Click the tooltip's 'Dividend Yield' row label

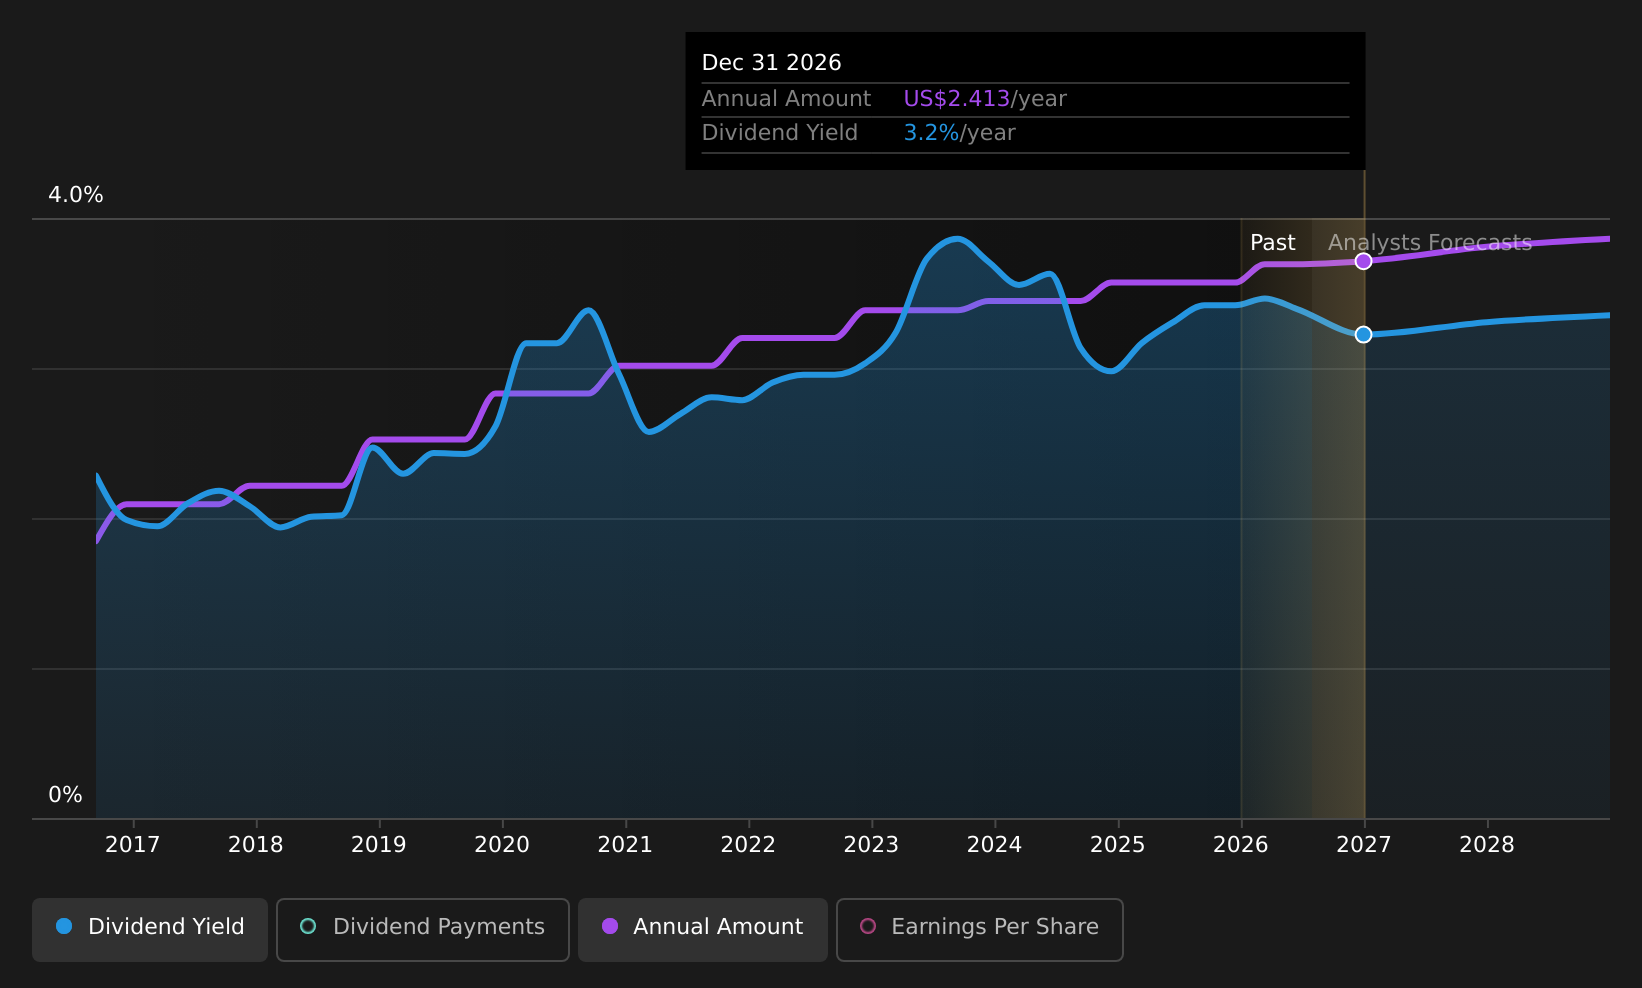click(780, 133)
